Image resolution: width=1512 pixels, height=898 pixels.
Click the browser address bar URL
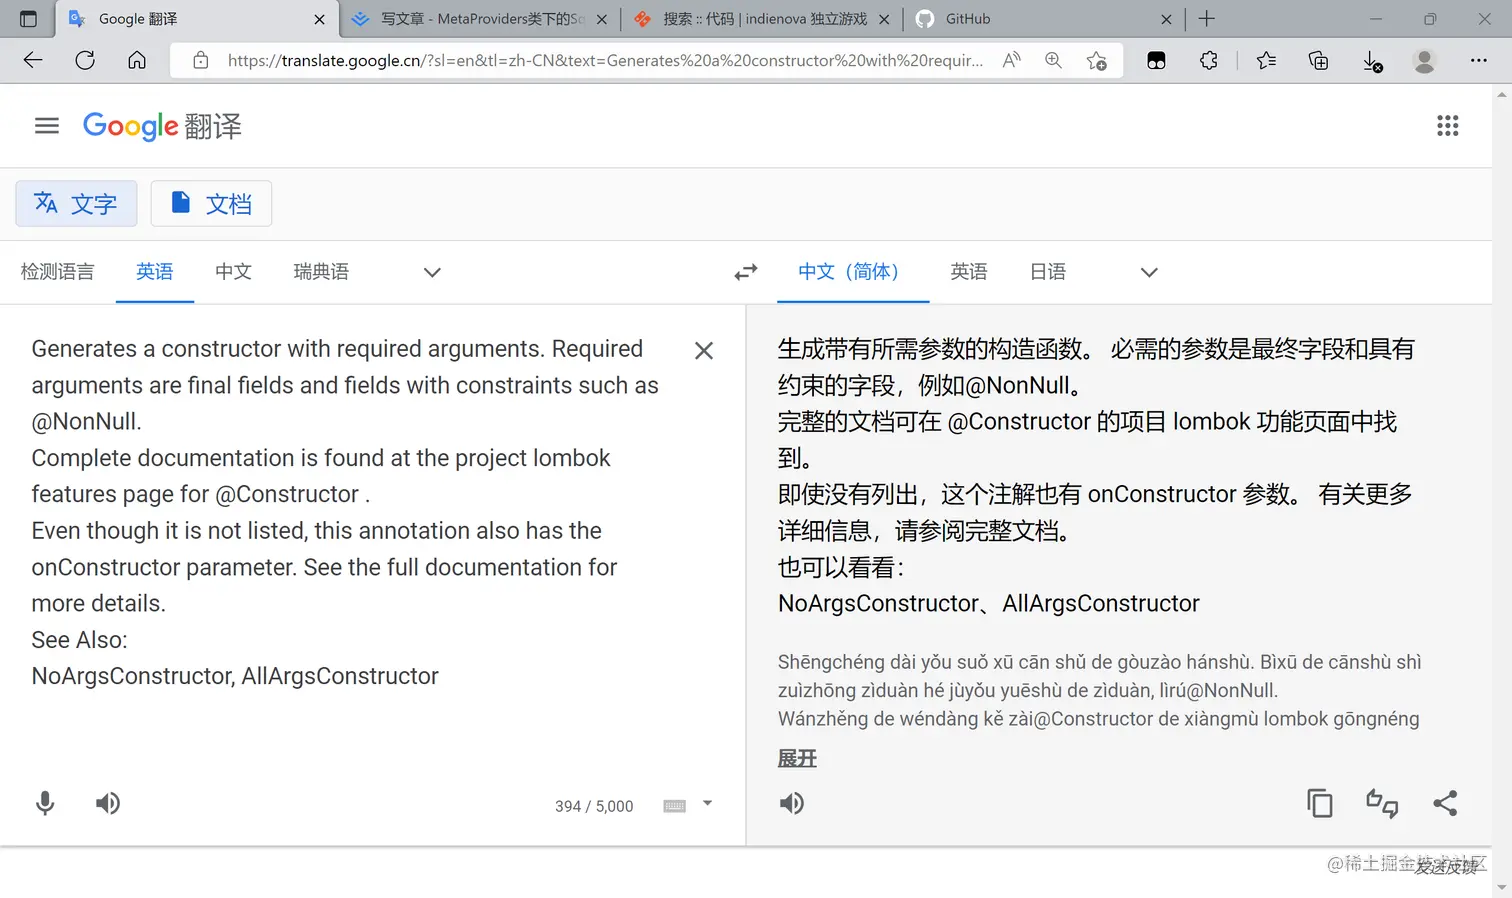[605, 60]
